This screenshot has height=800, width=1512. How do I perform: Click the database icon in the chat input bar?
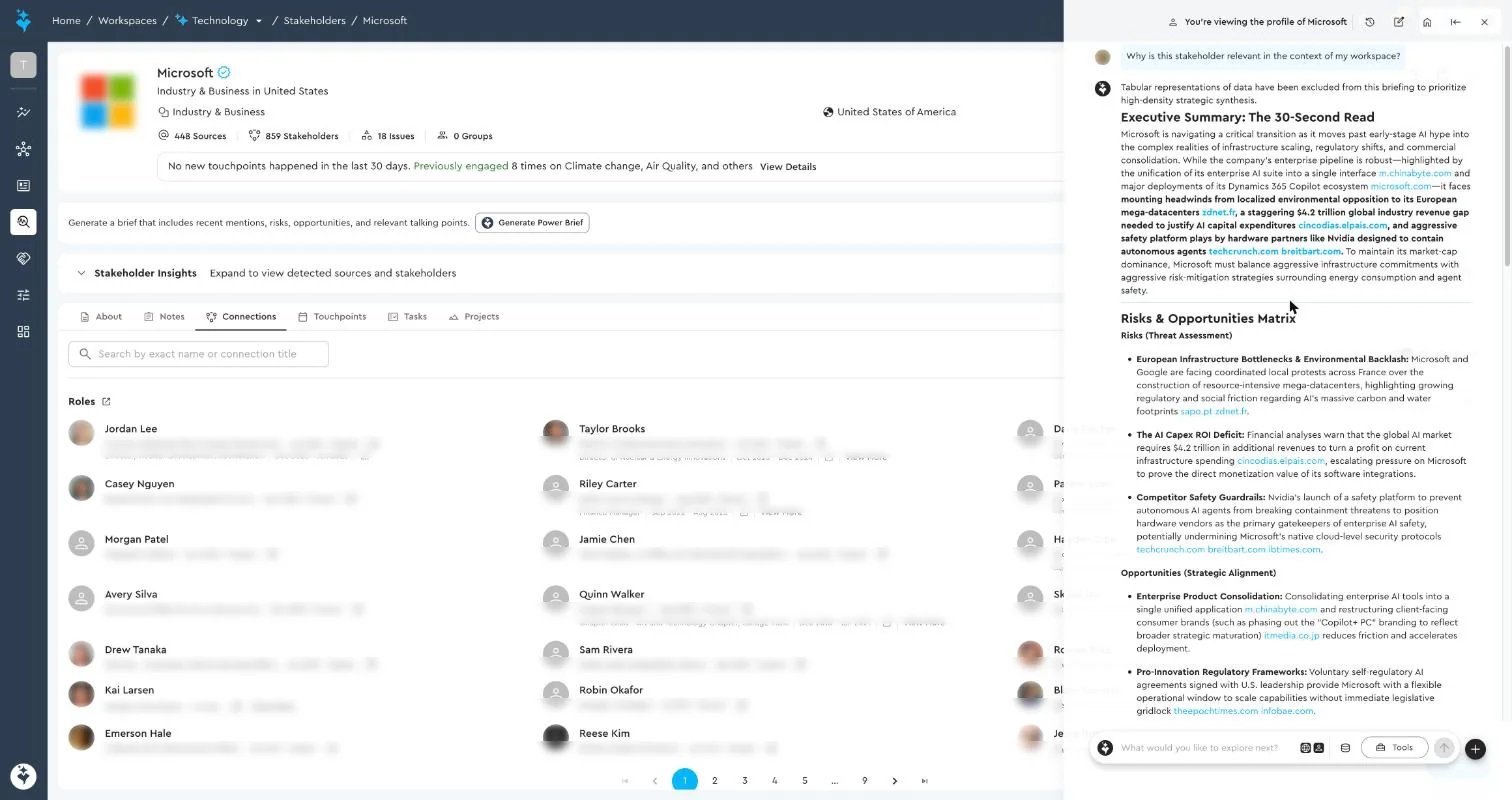pos(1345,748)
